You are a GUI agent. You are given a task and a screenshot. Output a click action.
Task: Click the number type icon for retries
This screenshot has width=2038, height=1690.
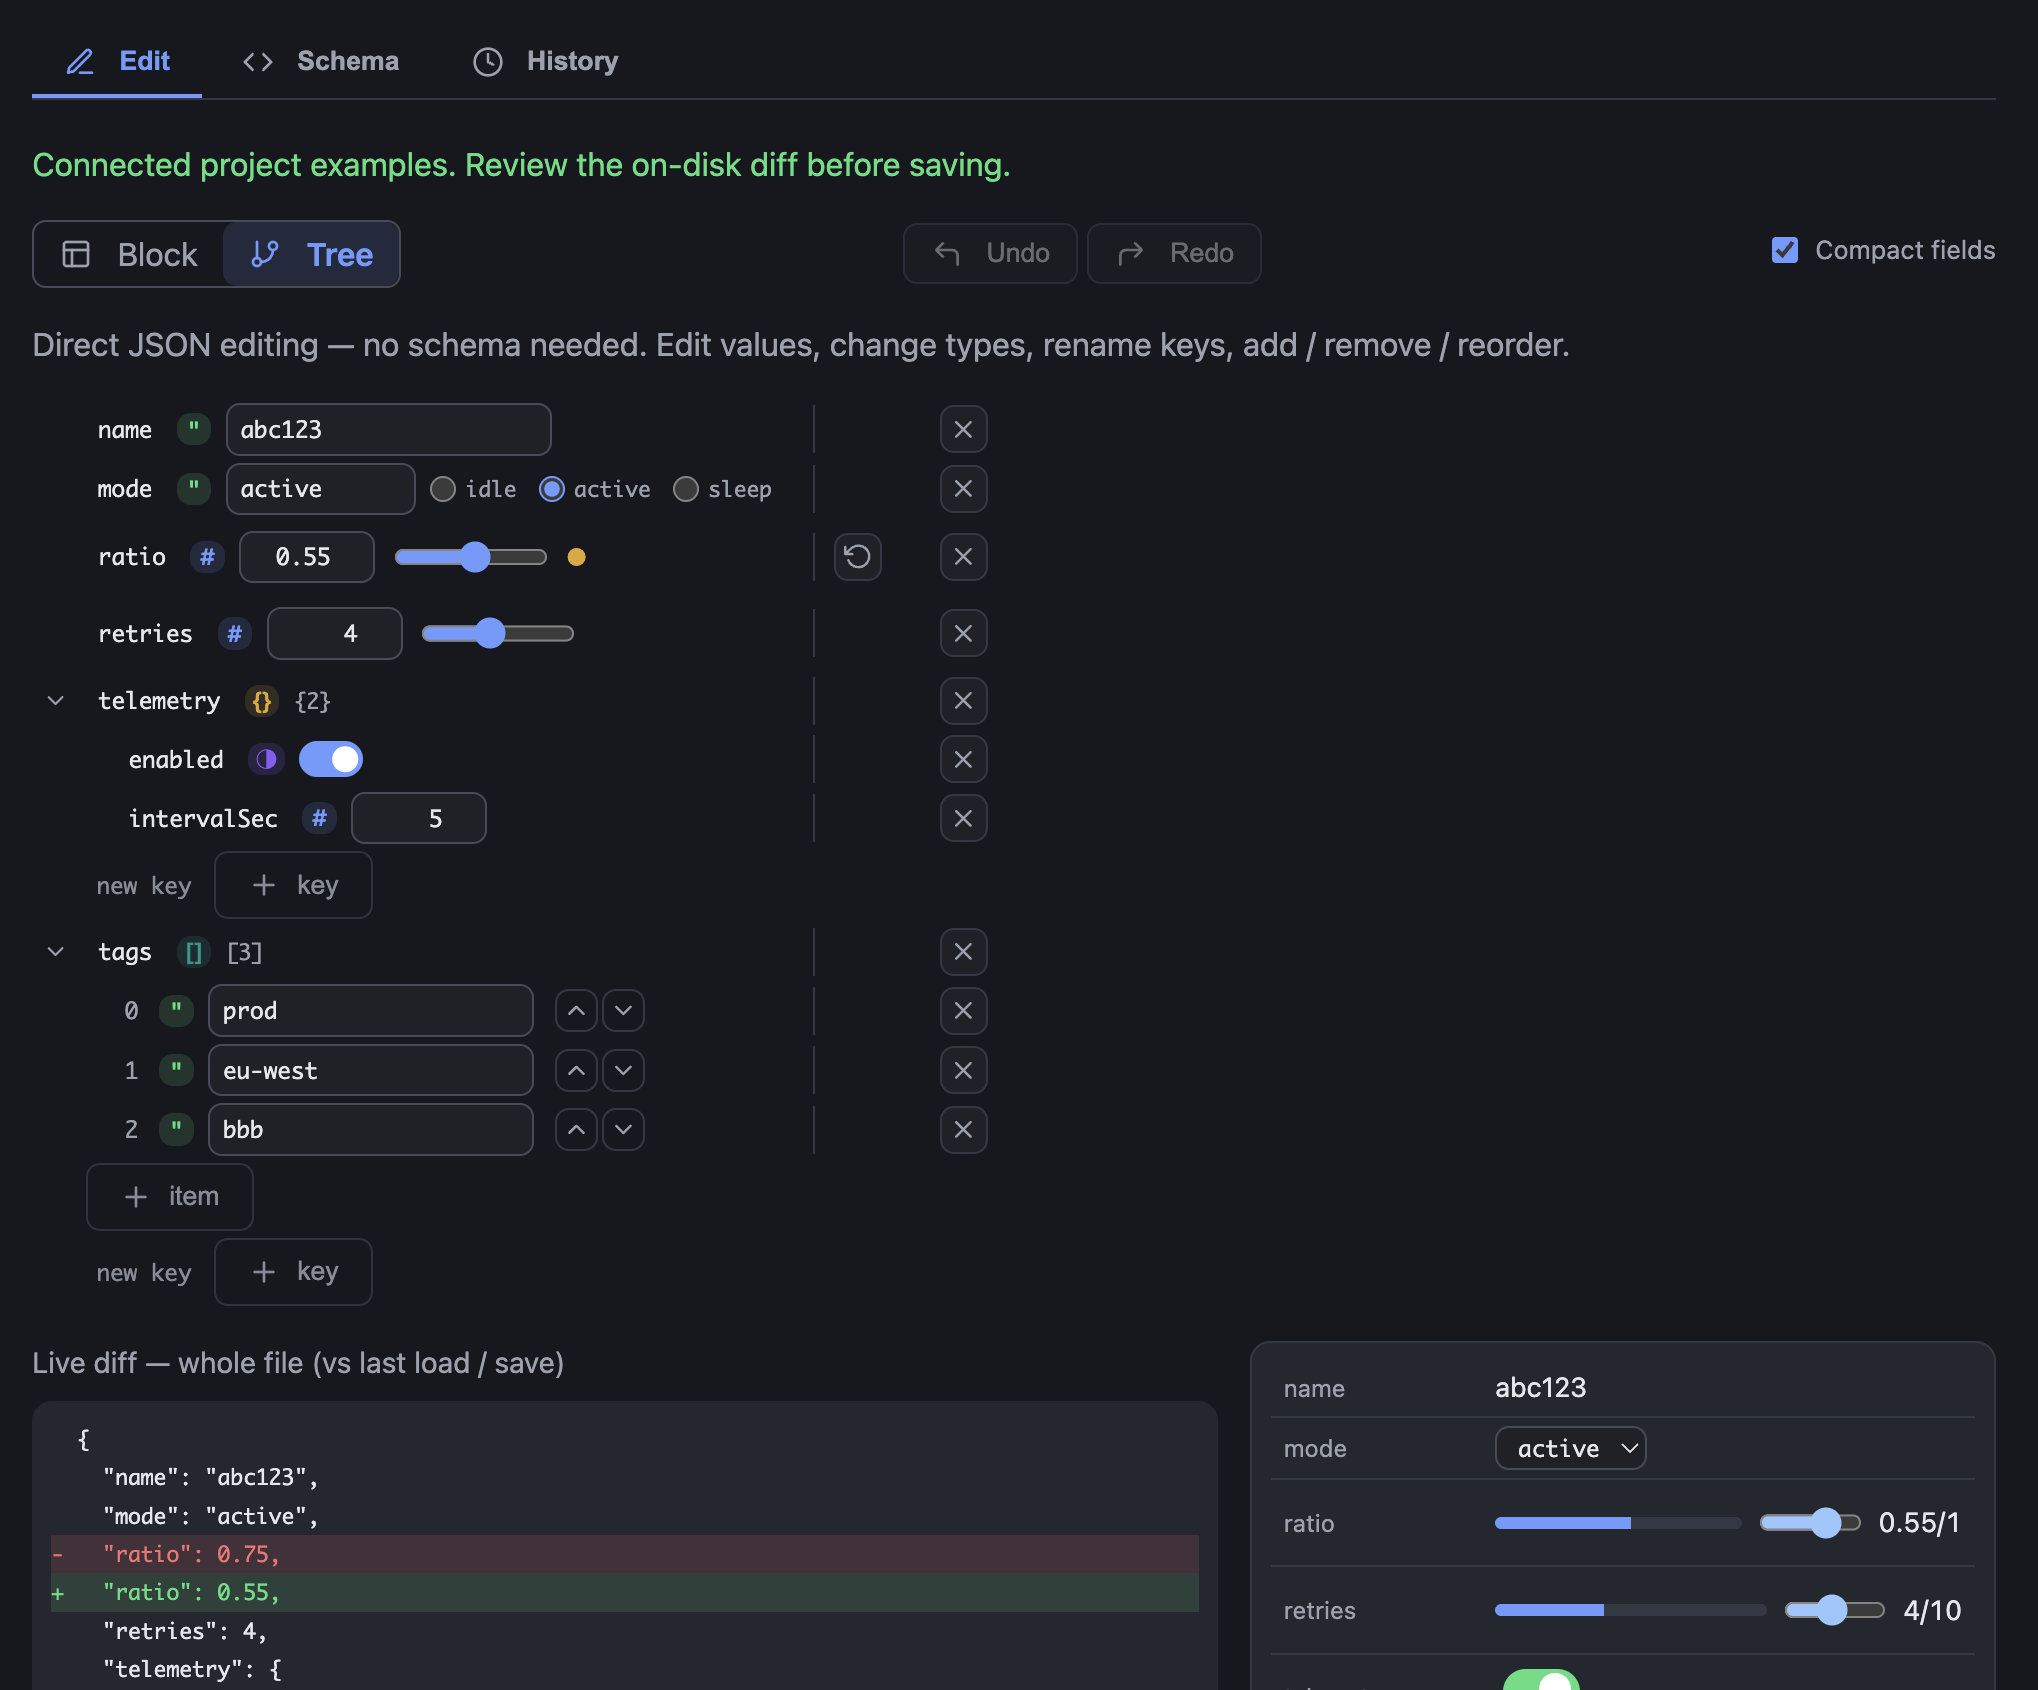click(x=235, y=634)
